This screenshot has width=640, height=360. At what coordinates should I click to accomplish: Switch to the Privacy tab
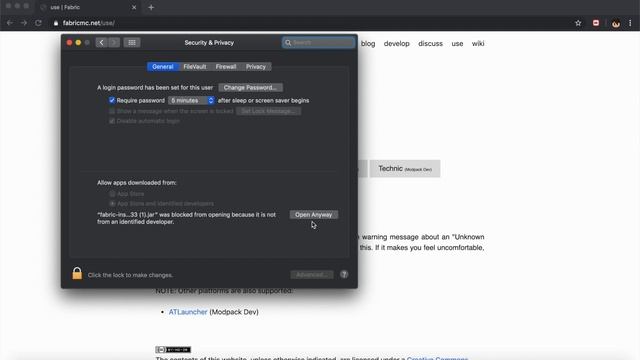click(256, 67)
